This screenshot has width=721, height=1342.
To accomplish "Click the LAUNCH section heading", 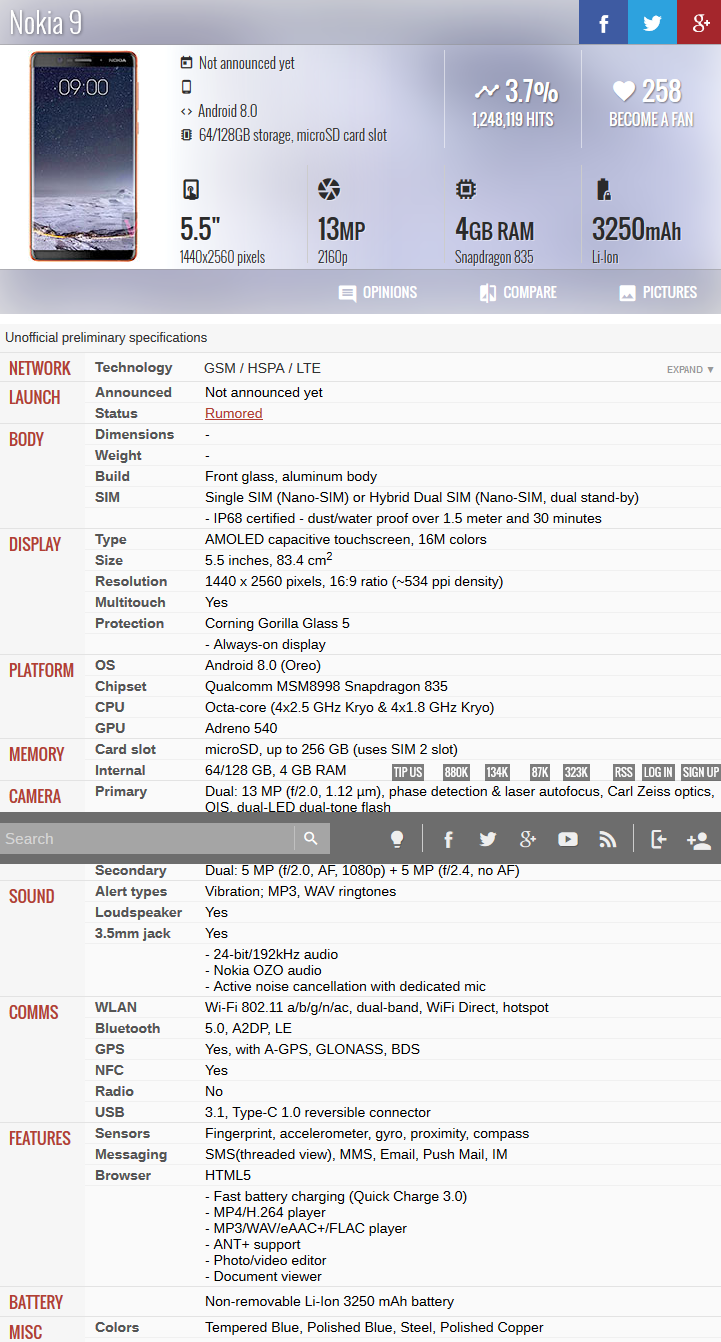I will click(35, 397).
